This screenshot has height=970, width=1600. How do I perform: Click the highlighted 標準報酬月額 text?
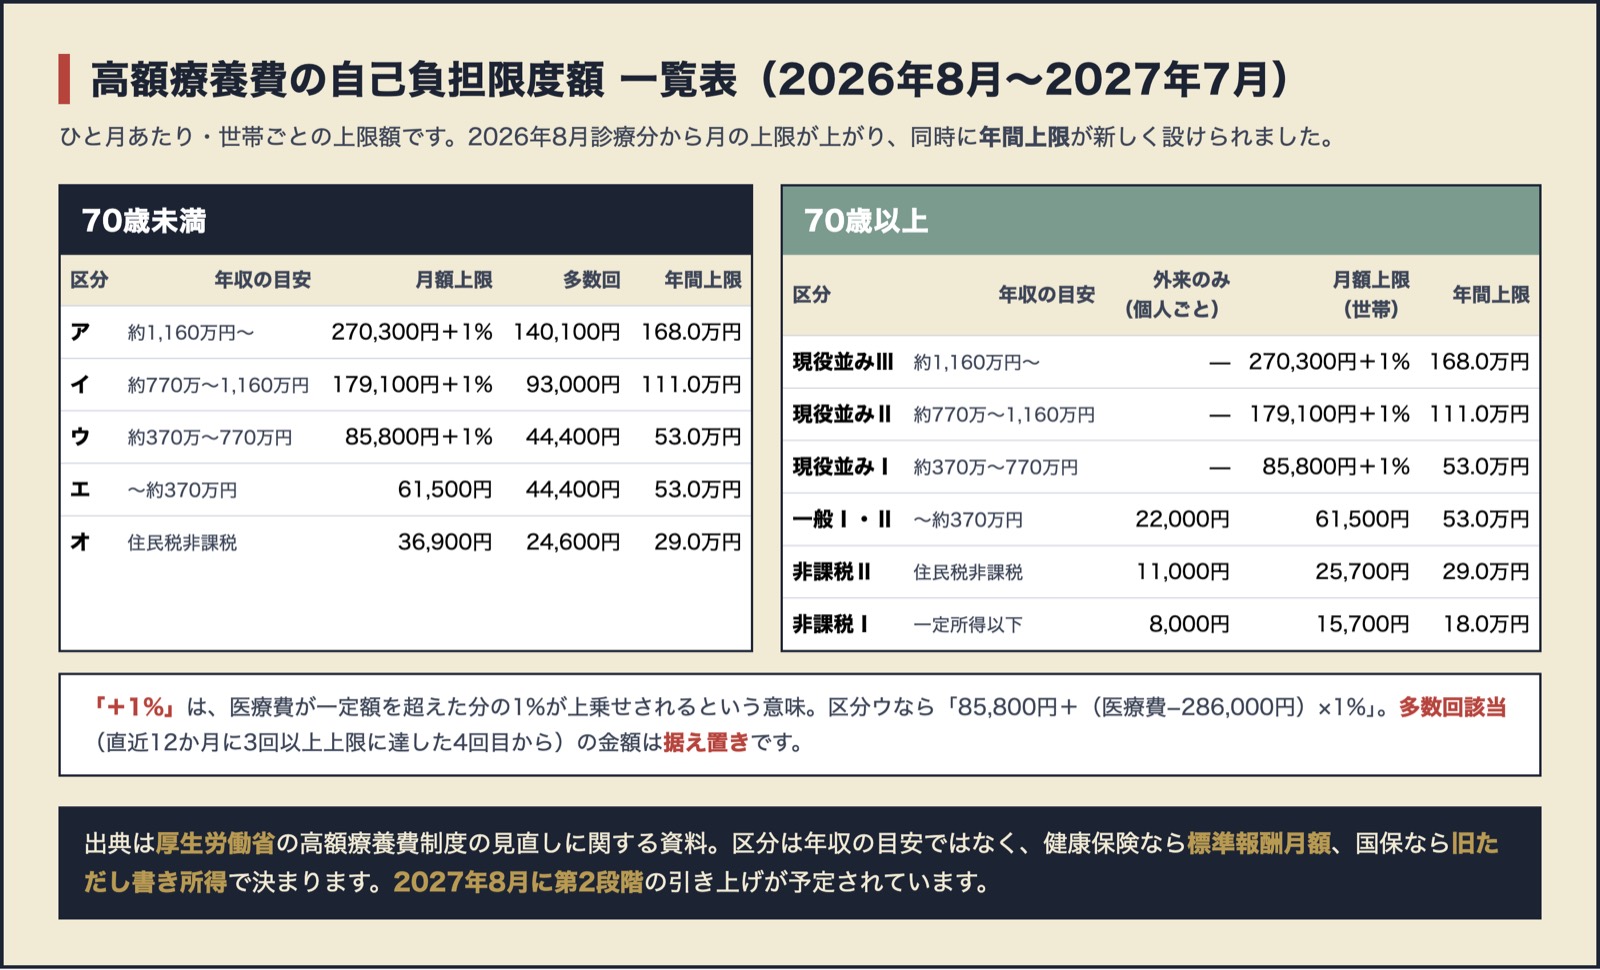coord(1259,843)
